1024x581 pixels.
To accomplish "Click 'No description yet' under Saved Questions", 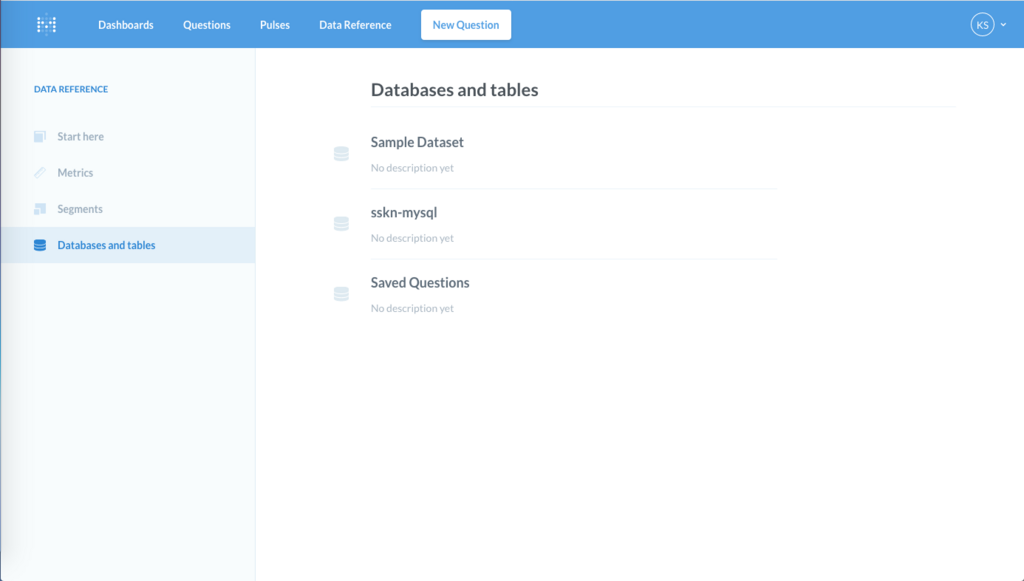I will 412,308.
